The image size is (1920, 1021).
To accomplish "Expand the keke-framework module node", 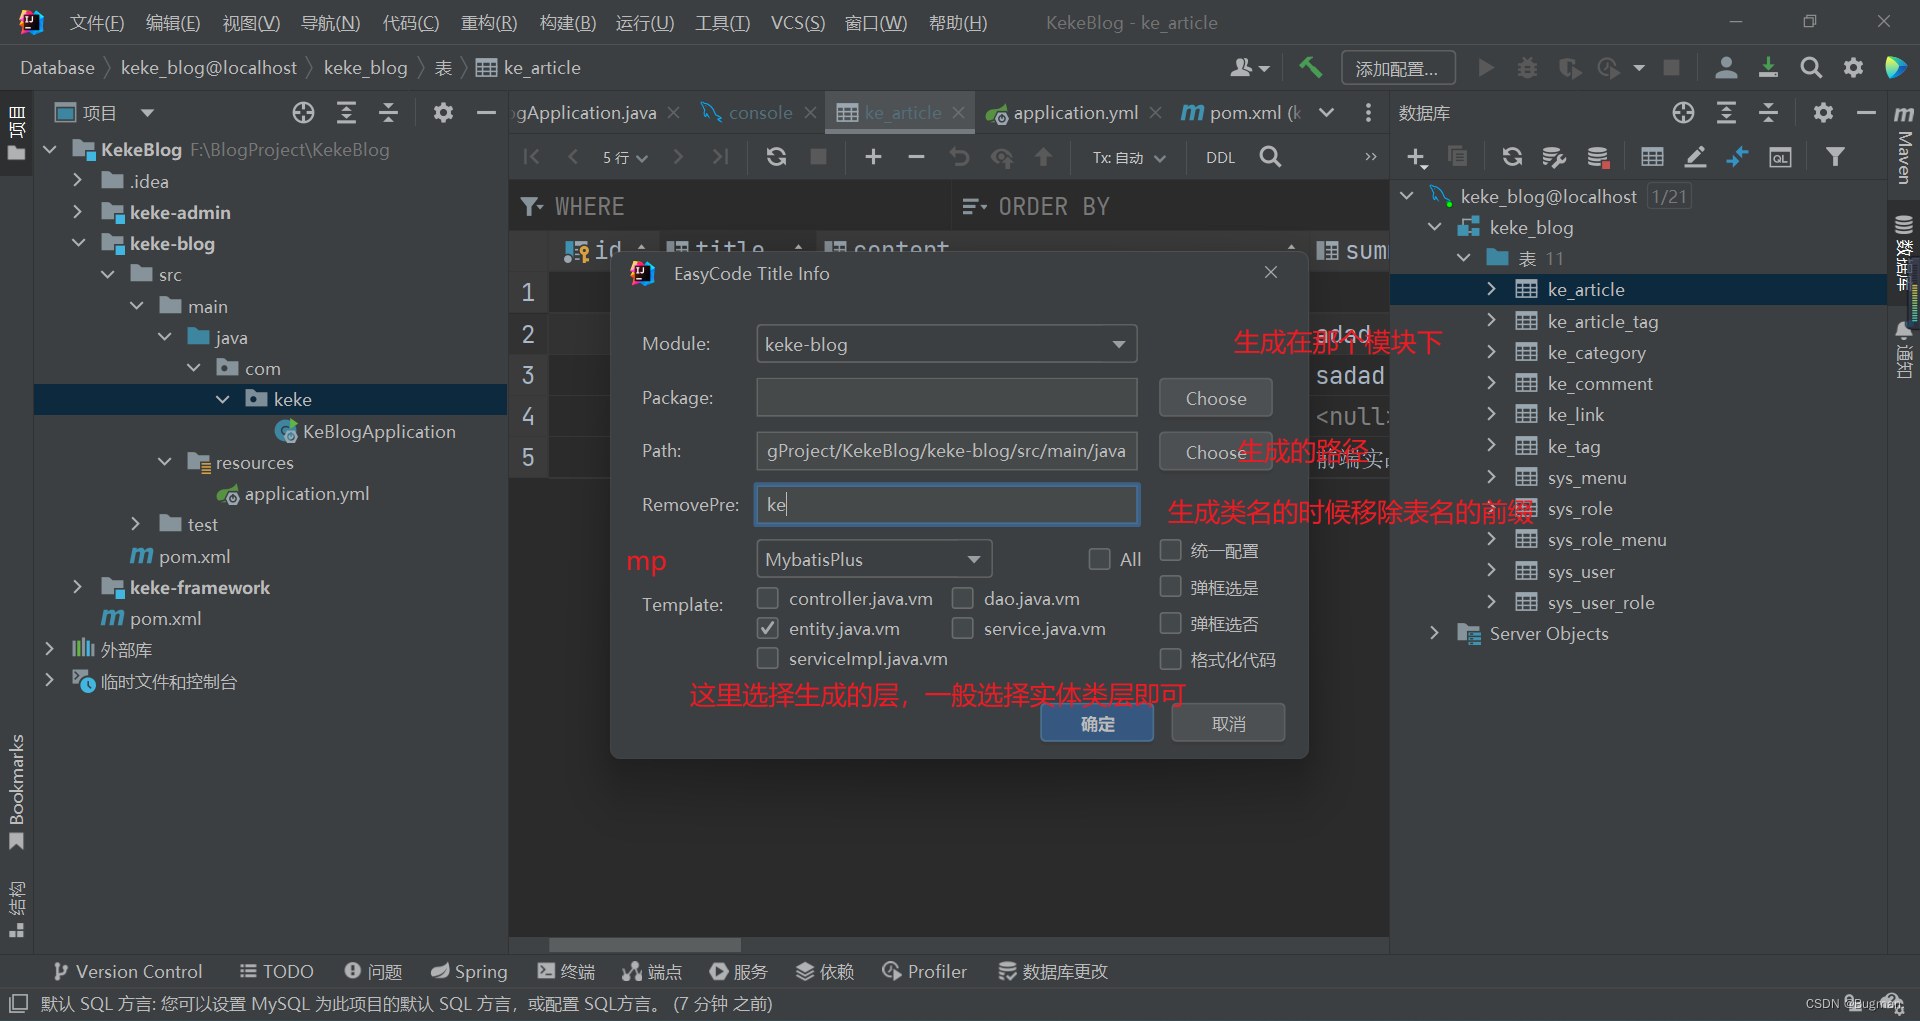I will 78,587.
